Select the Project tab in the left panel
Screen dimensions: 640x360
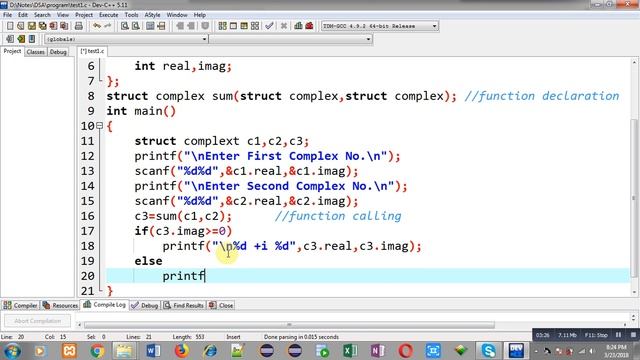12,51
